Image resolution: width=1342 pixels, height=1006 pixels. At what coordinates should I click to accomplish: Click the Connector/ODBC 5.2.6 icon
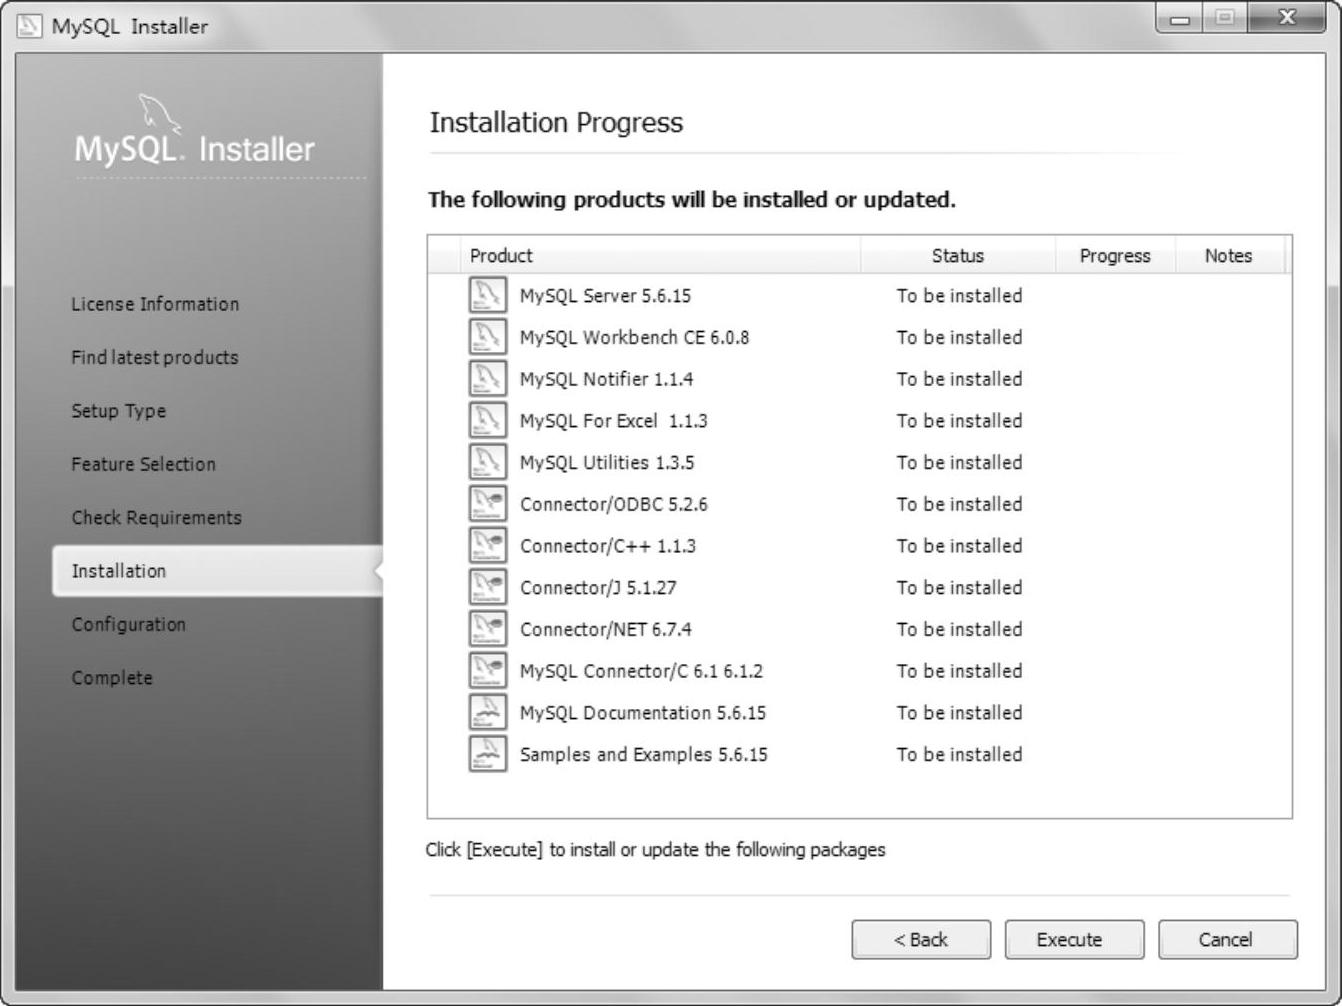pyautogui.click(x=487, y=504)
